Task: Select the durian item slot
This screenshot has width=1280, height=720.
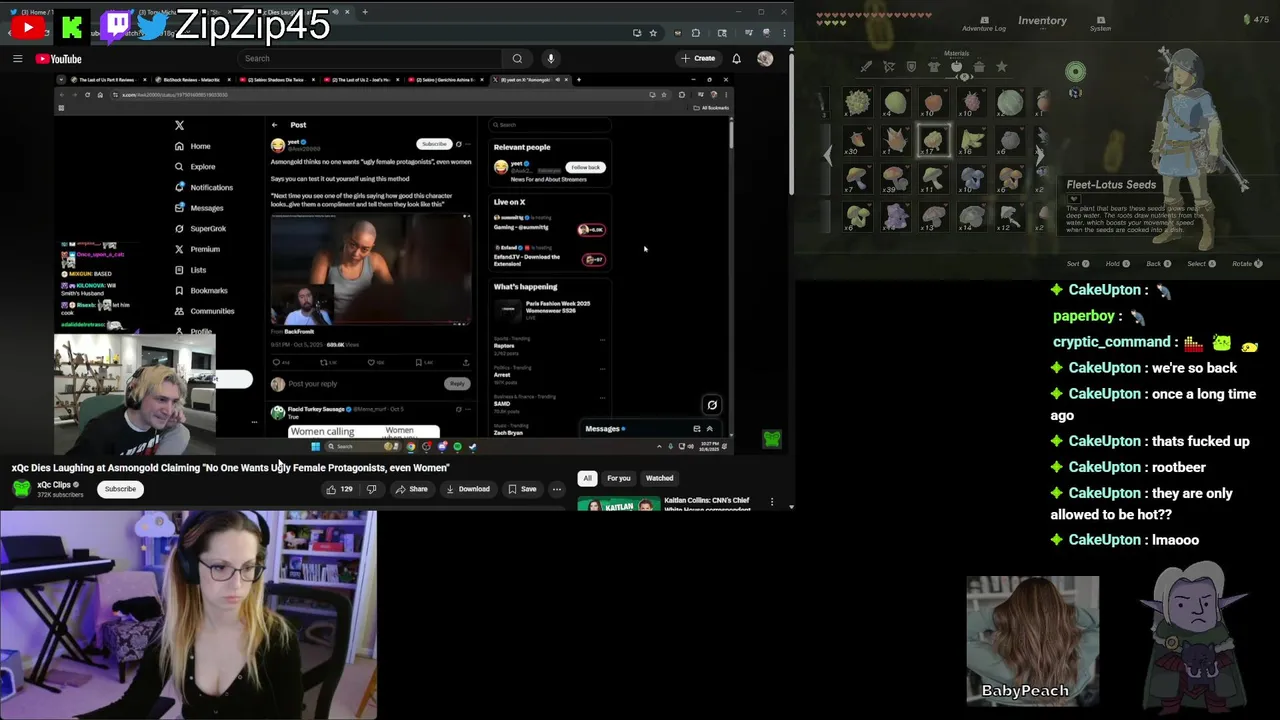Action: (x=857, y=103)
